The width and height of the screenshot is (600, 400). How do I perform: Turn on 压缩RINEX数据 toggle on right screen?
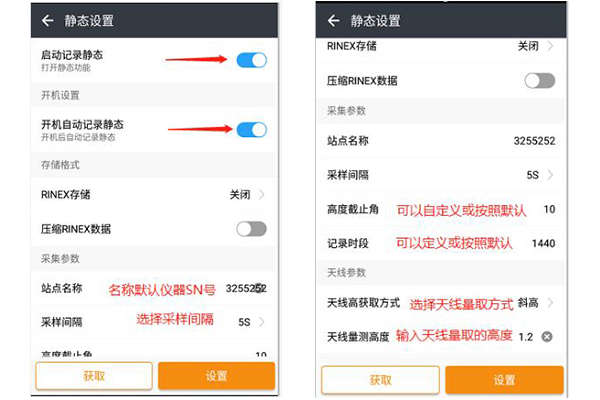tap(540, 81)
